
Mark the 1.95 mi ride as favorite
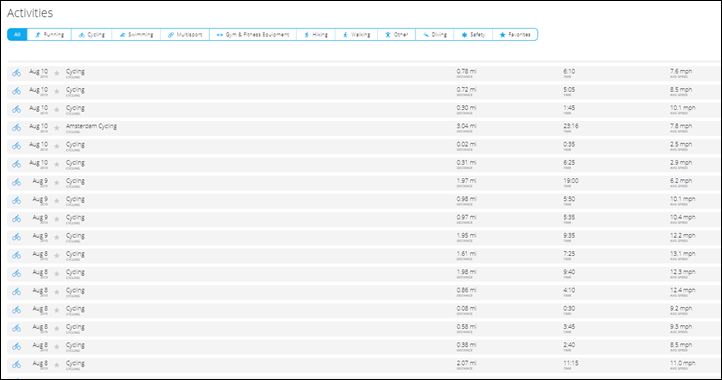coord(57,237)
